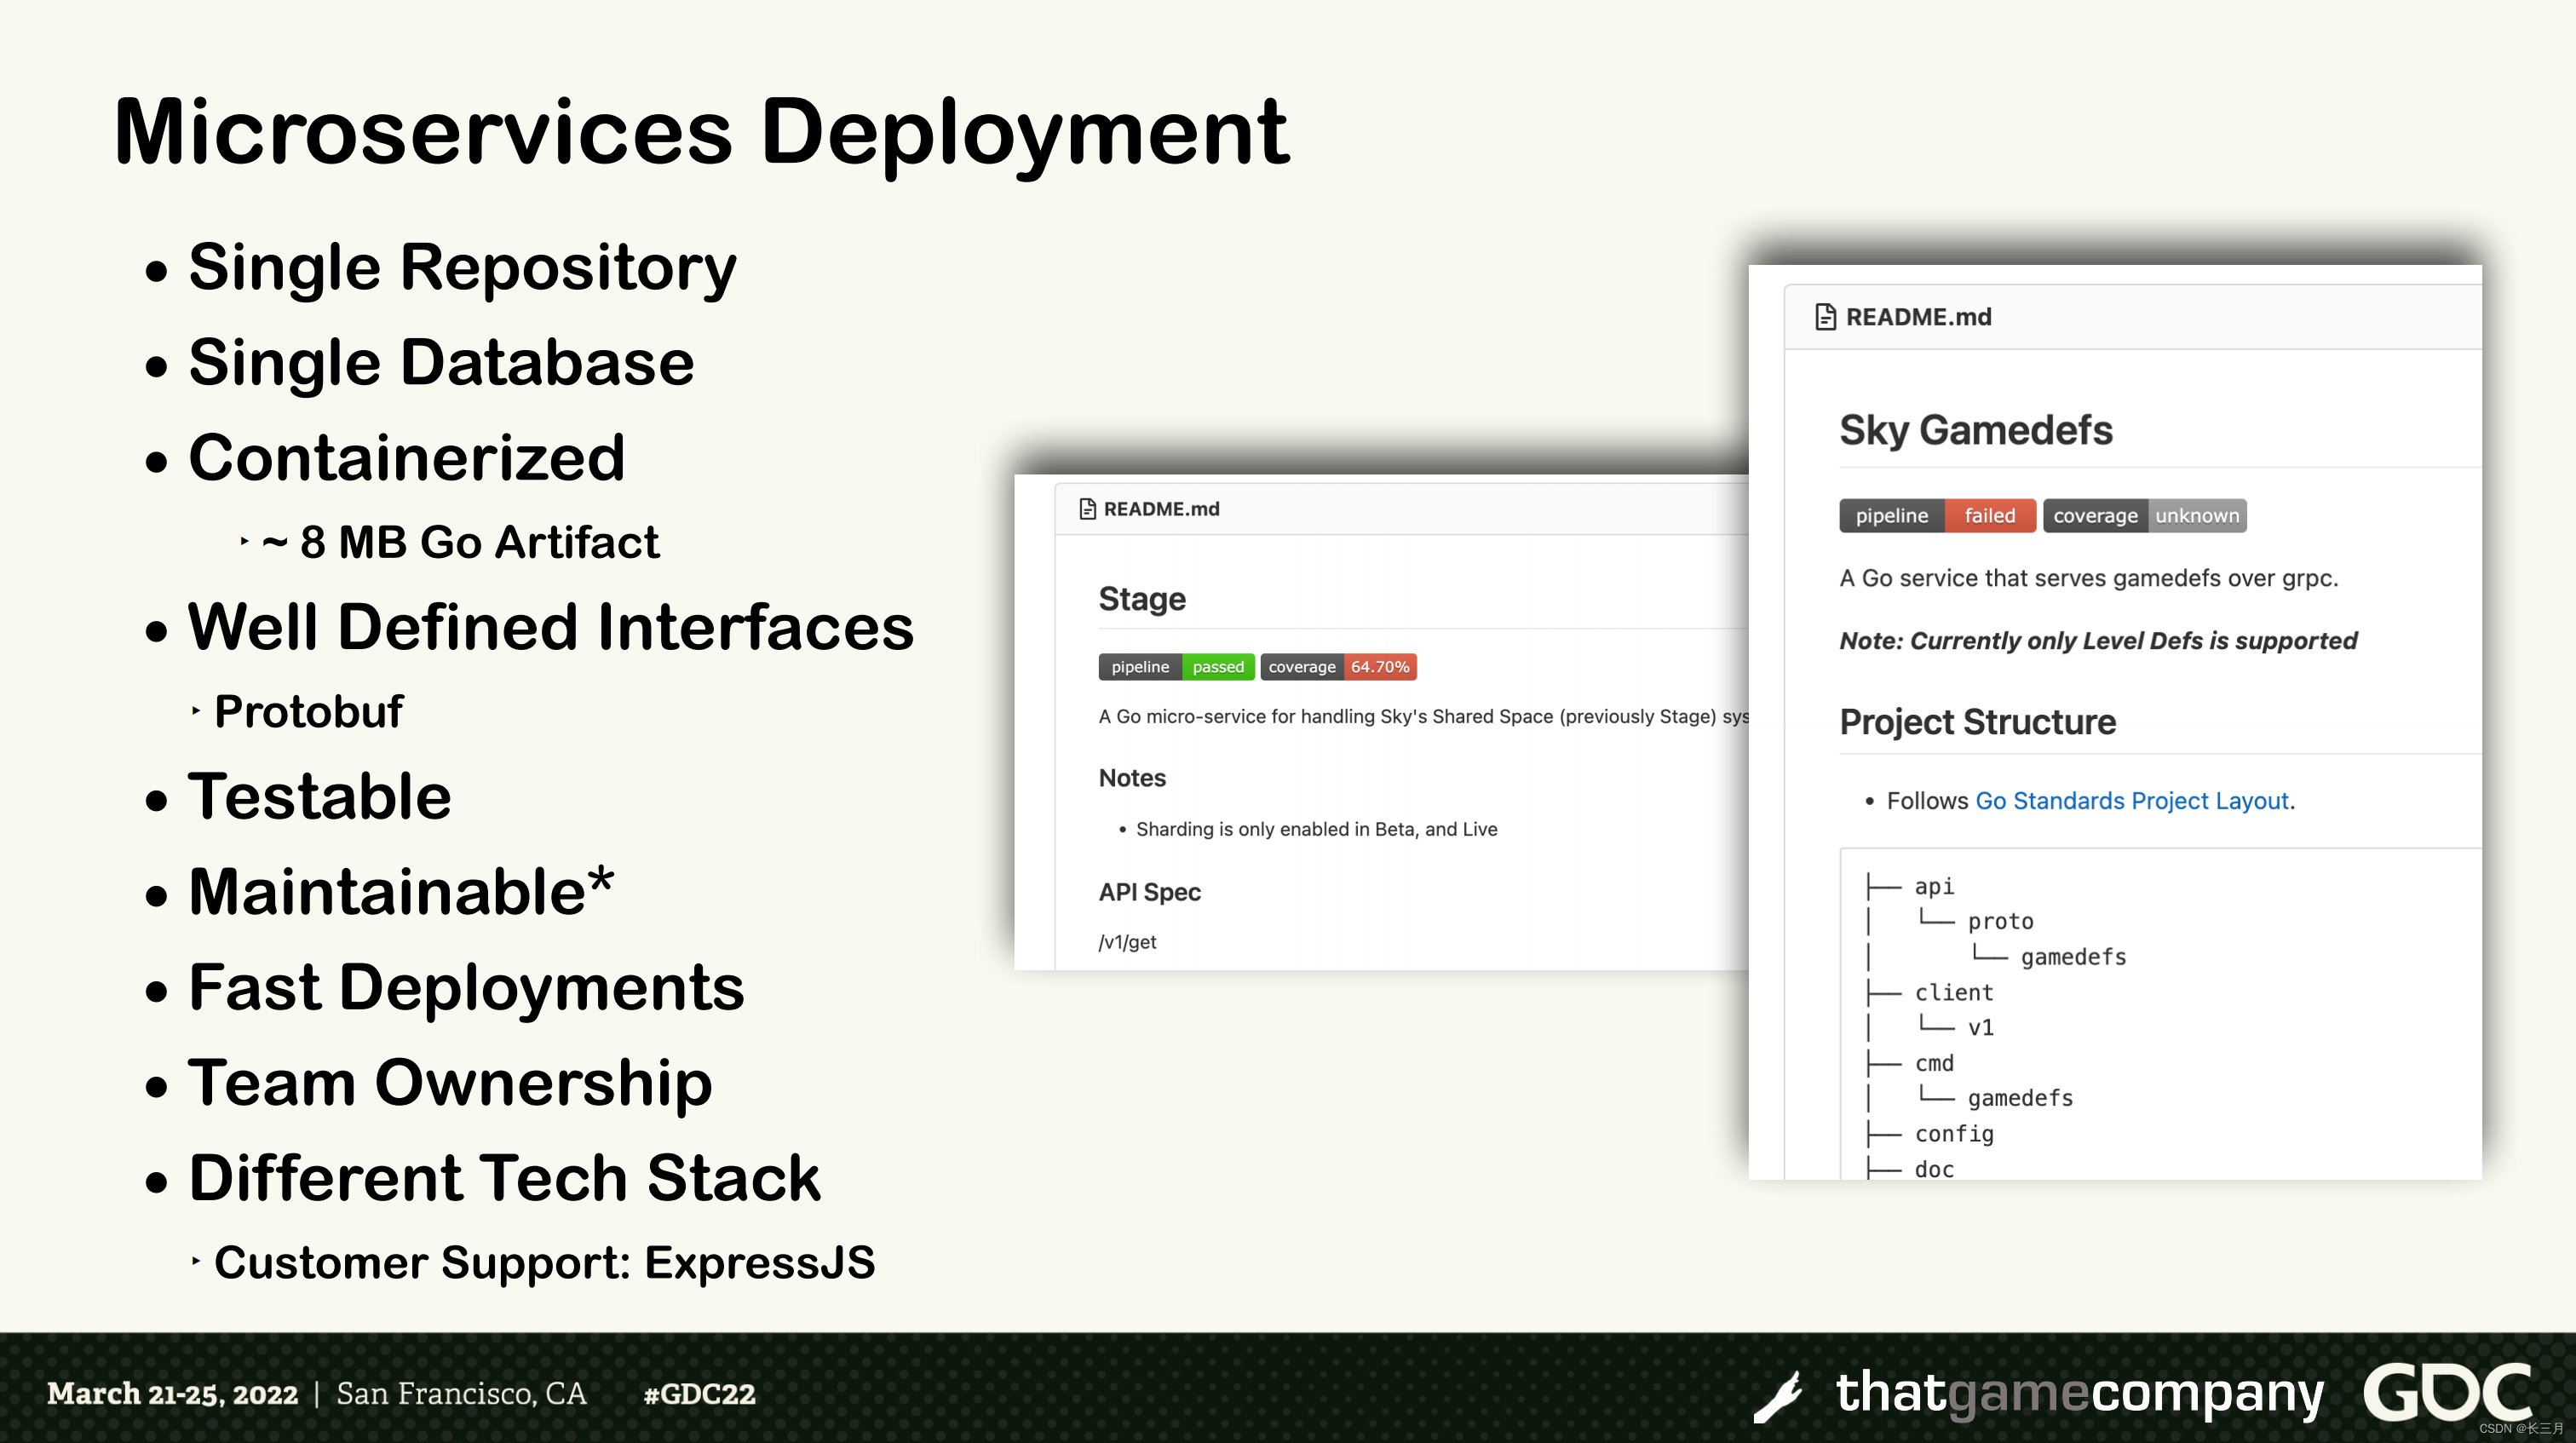Viewport: 2576px width, 1443px height.
Task: Click the Customer Support: ExpressJS bullet arrow
Action: 196,1262
